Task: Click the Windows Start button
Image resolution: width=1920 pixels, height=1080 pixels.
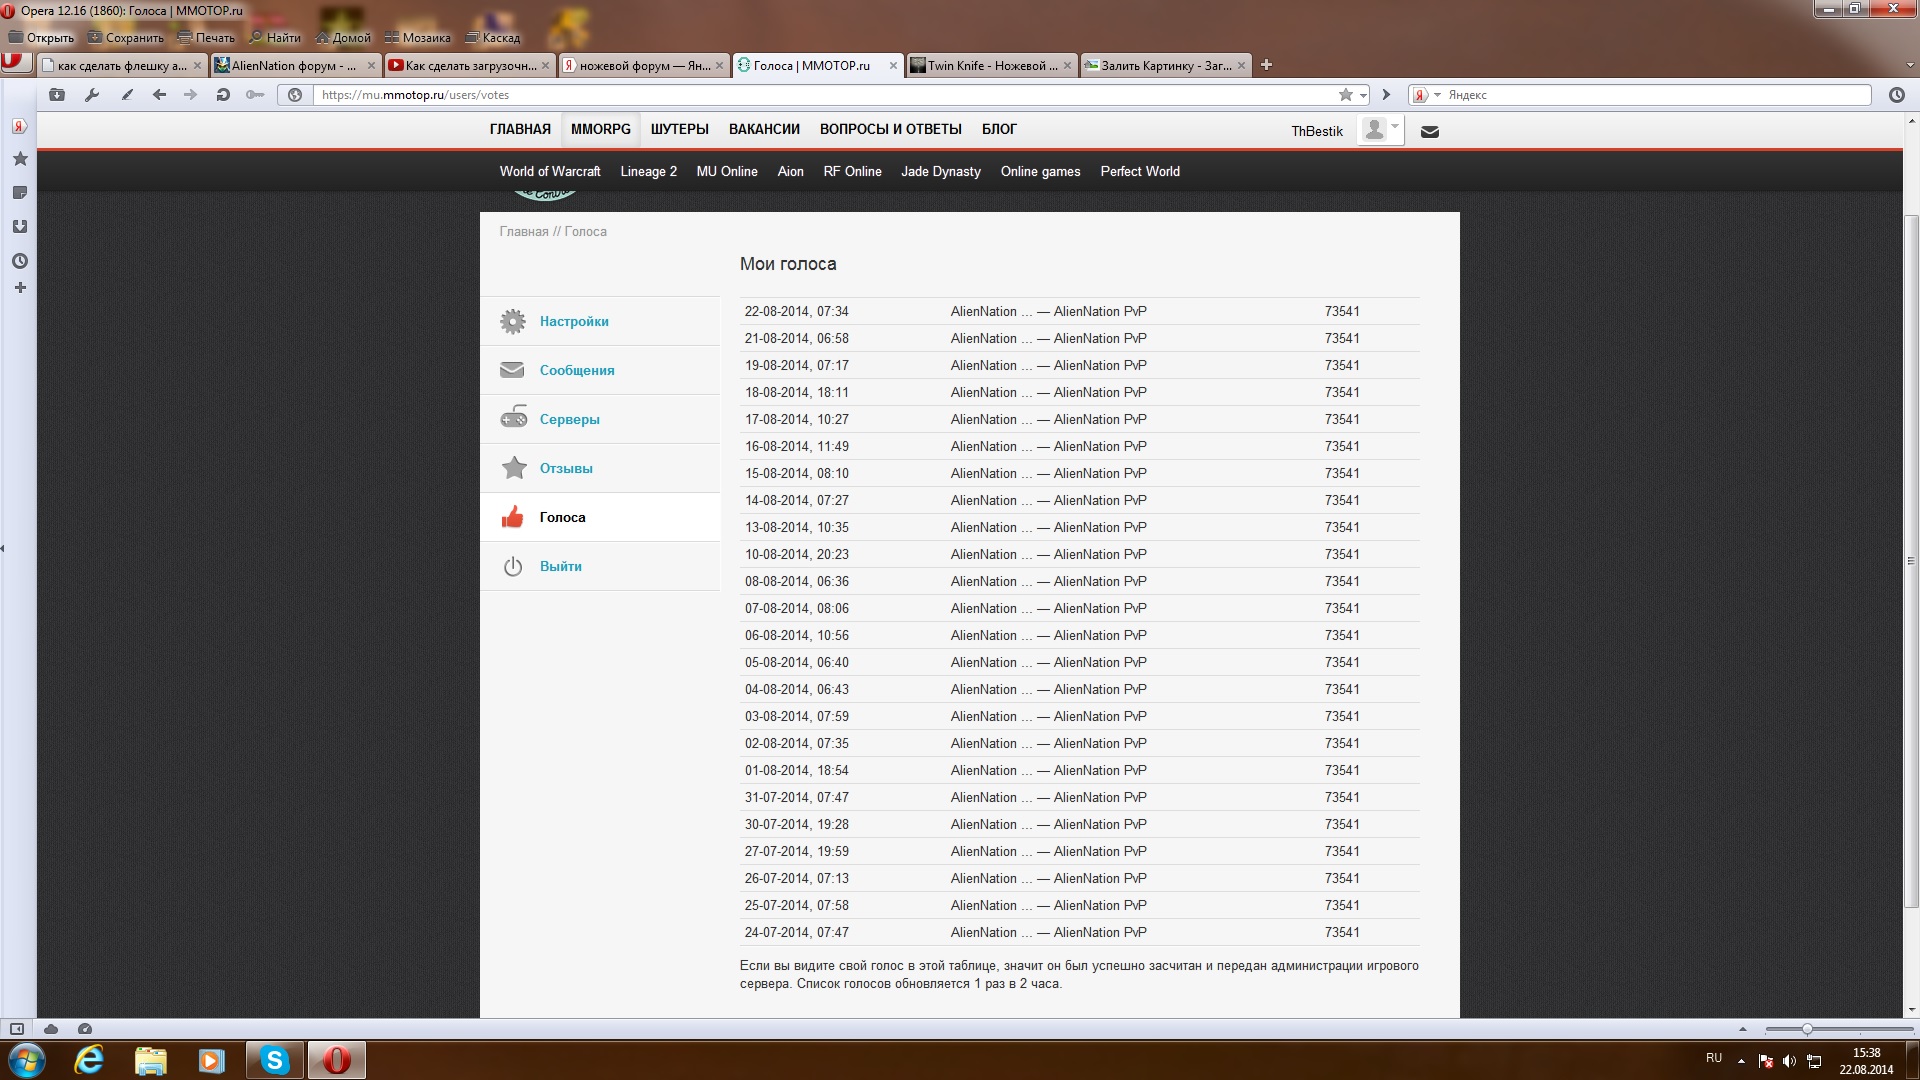Action: [26, 1060]
